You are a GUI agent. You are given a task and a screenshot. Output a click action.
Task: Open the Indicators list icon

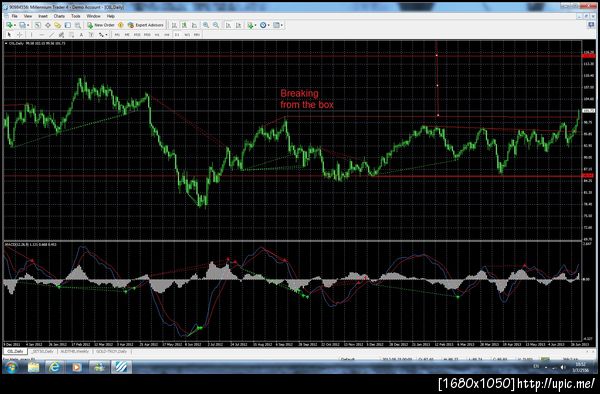click(x=250, y=25)
